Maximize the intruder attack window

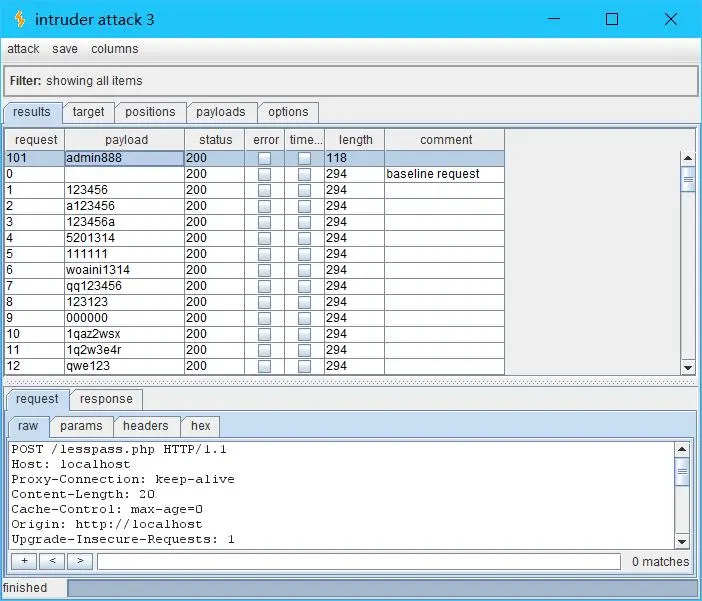pyautogui.click(x=612, y=19)
